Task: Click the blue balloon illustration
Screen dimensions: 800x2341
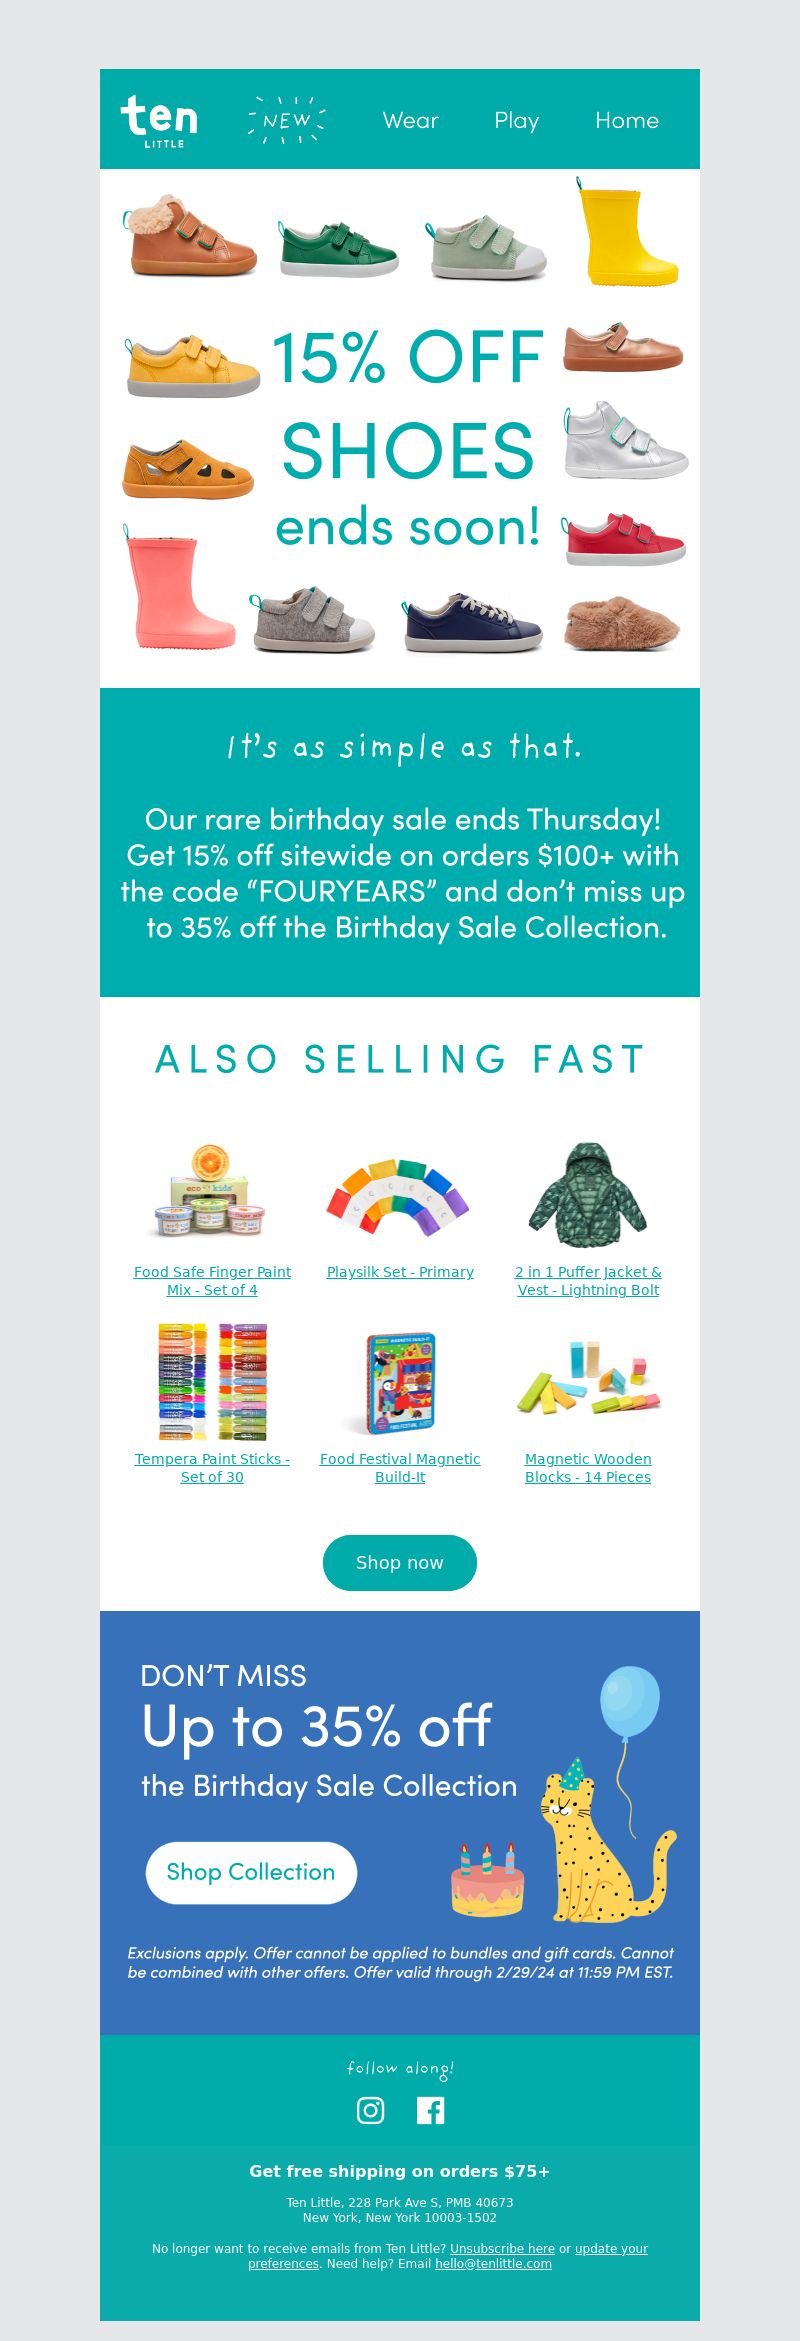Action: click(629, 1701)
